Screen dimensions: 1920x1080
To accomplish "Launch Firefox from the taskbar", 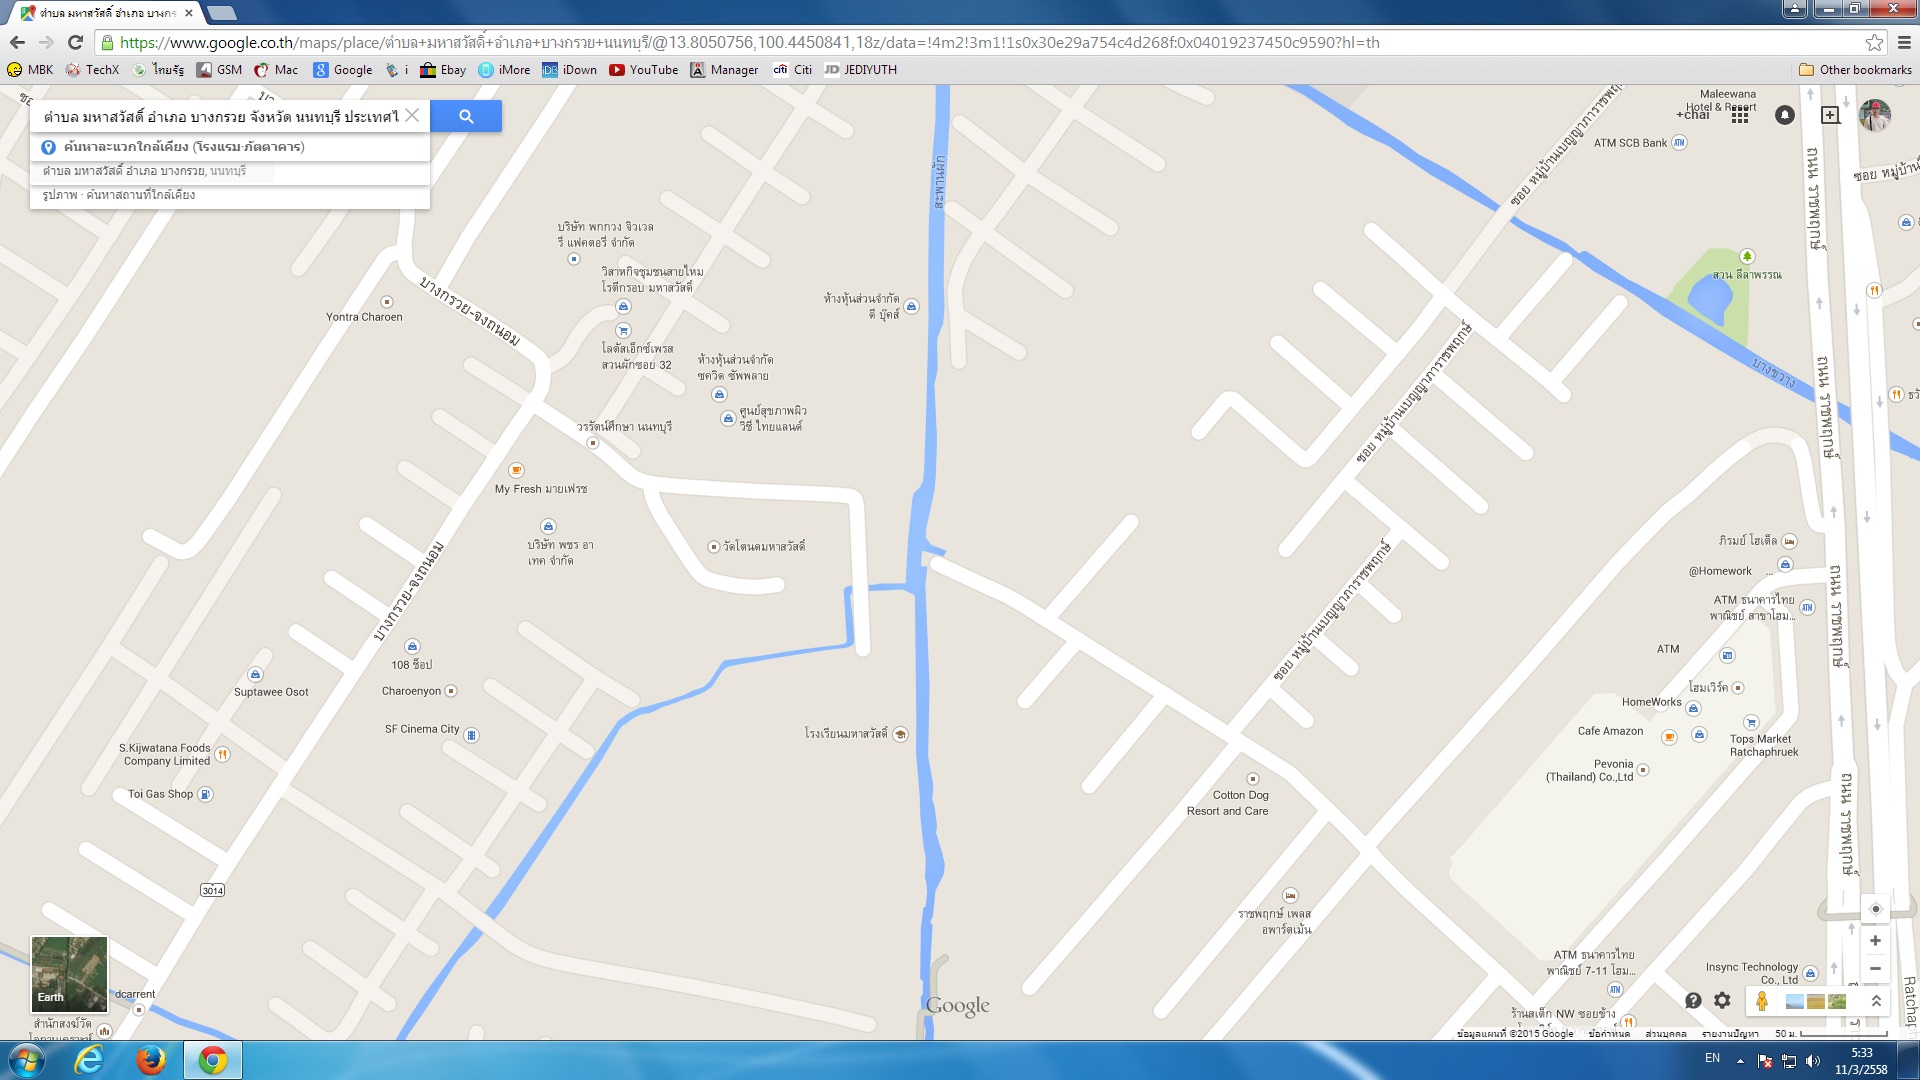I will tap(151, 1060).
